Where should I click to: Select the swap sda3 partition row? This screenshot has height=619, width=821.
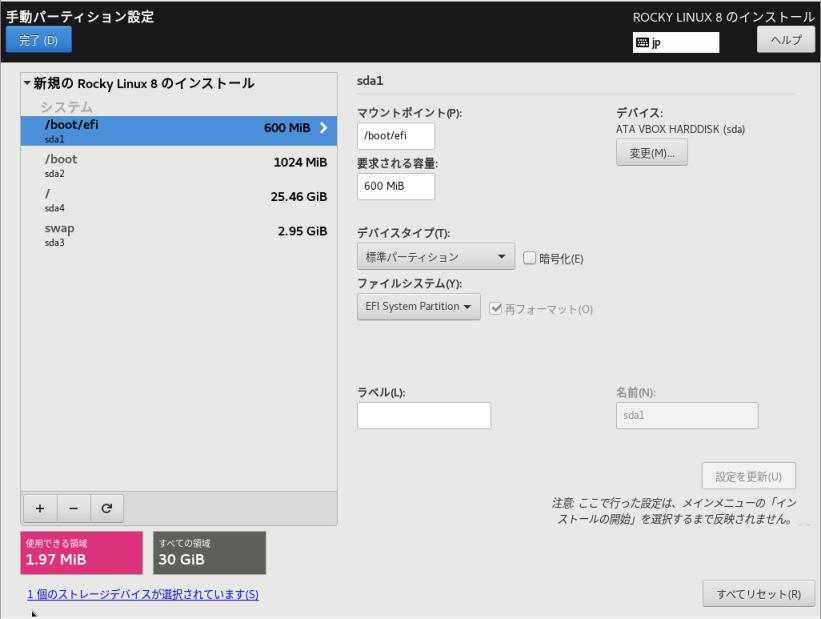(x=179, y=235)
